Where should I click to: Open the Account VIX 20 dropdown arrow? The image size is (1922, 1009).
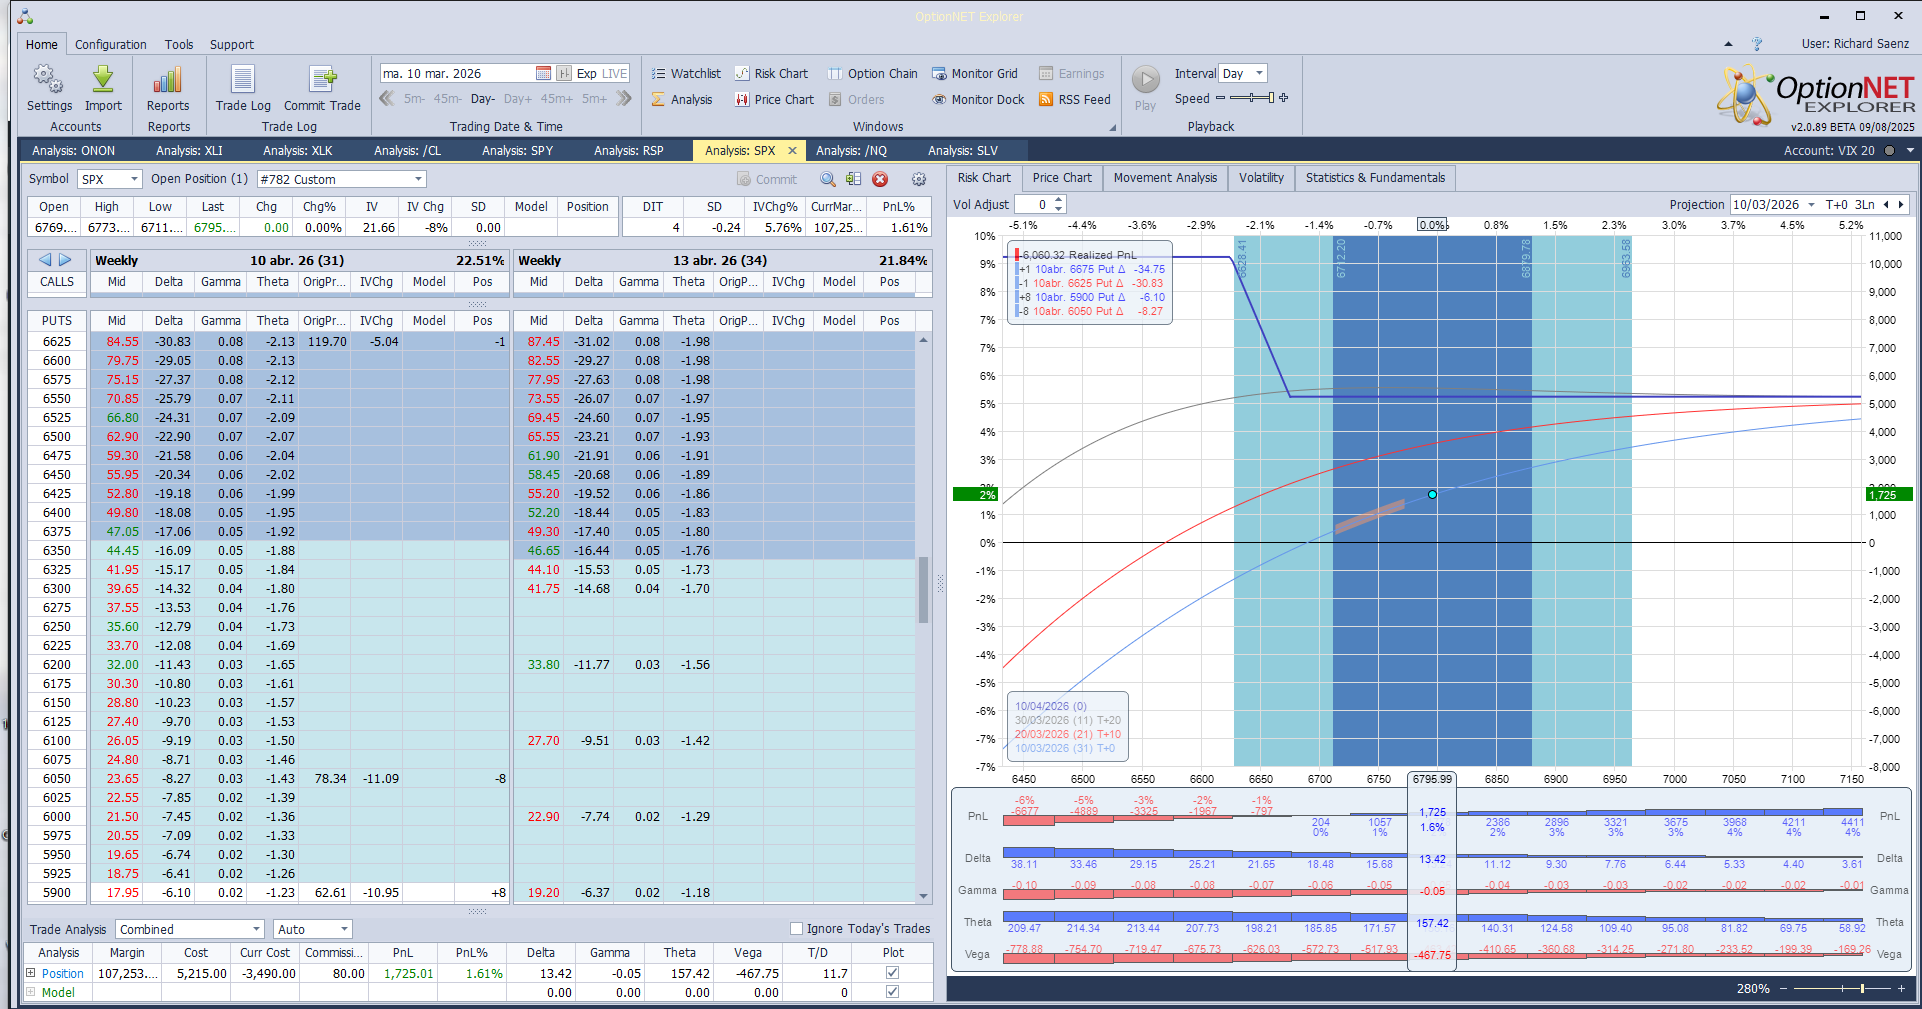1910,151
